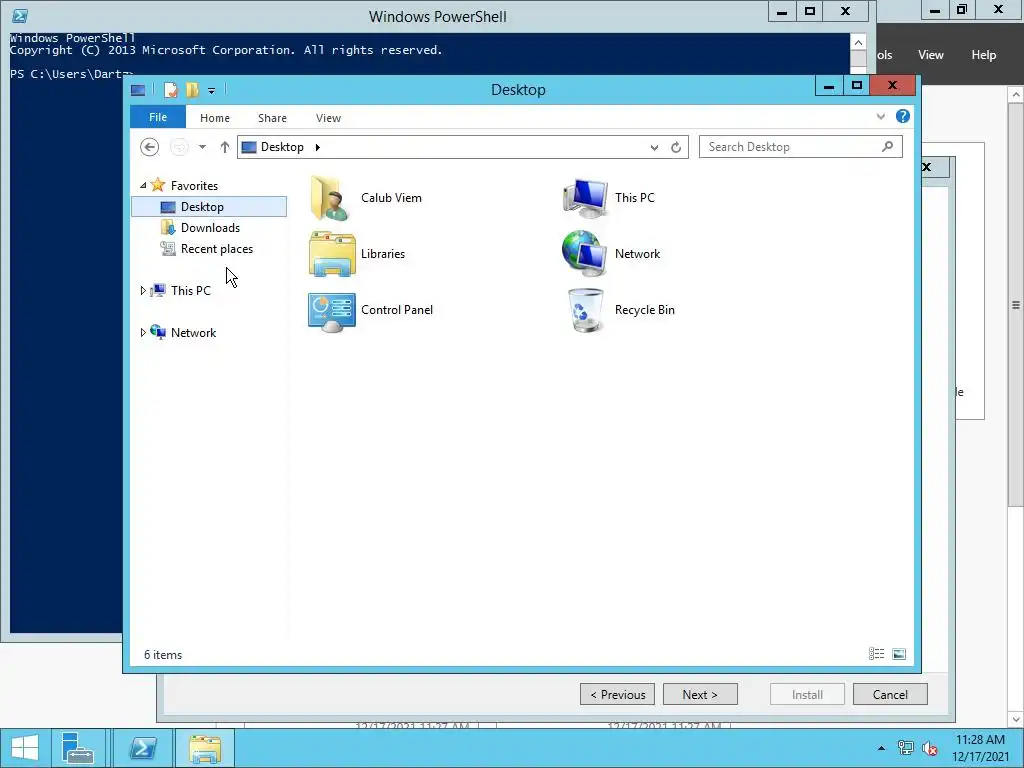The image size is (1024, 768).
Task: Open the Windows Start button
Action: 25,748
